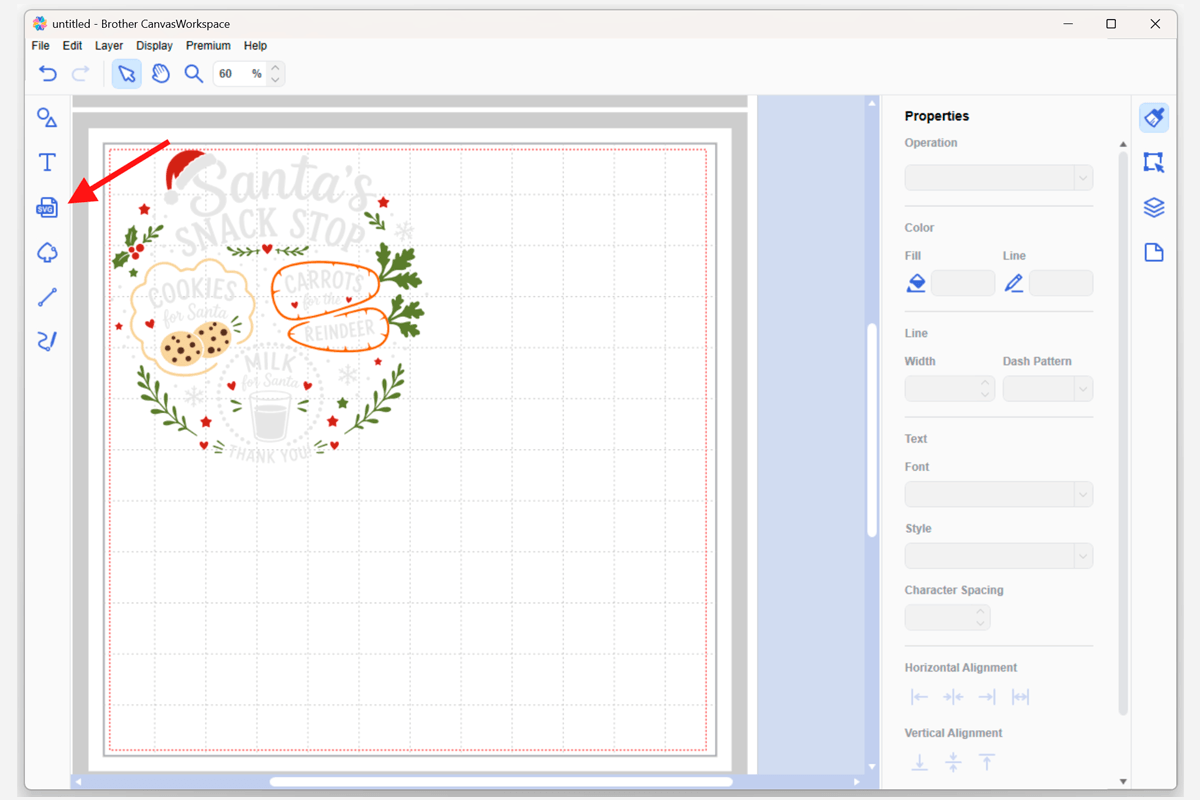Click the SVG import icon
Screen dimensions: 1200x800
click(x=47, y=208)
